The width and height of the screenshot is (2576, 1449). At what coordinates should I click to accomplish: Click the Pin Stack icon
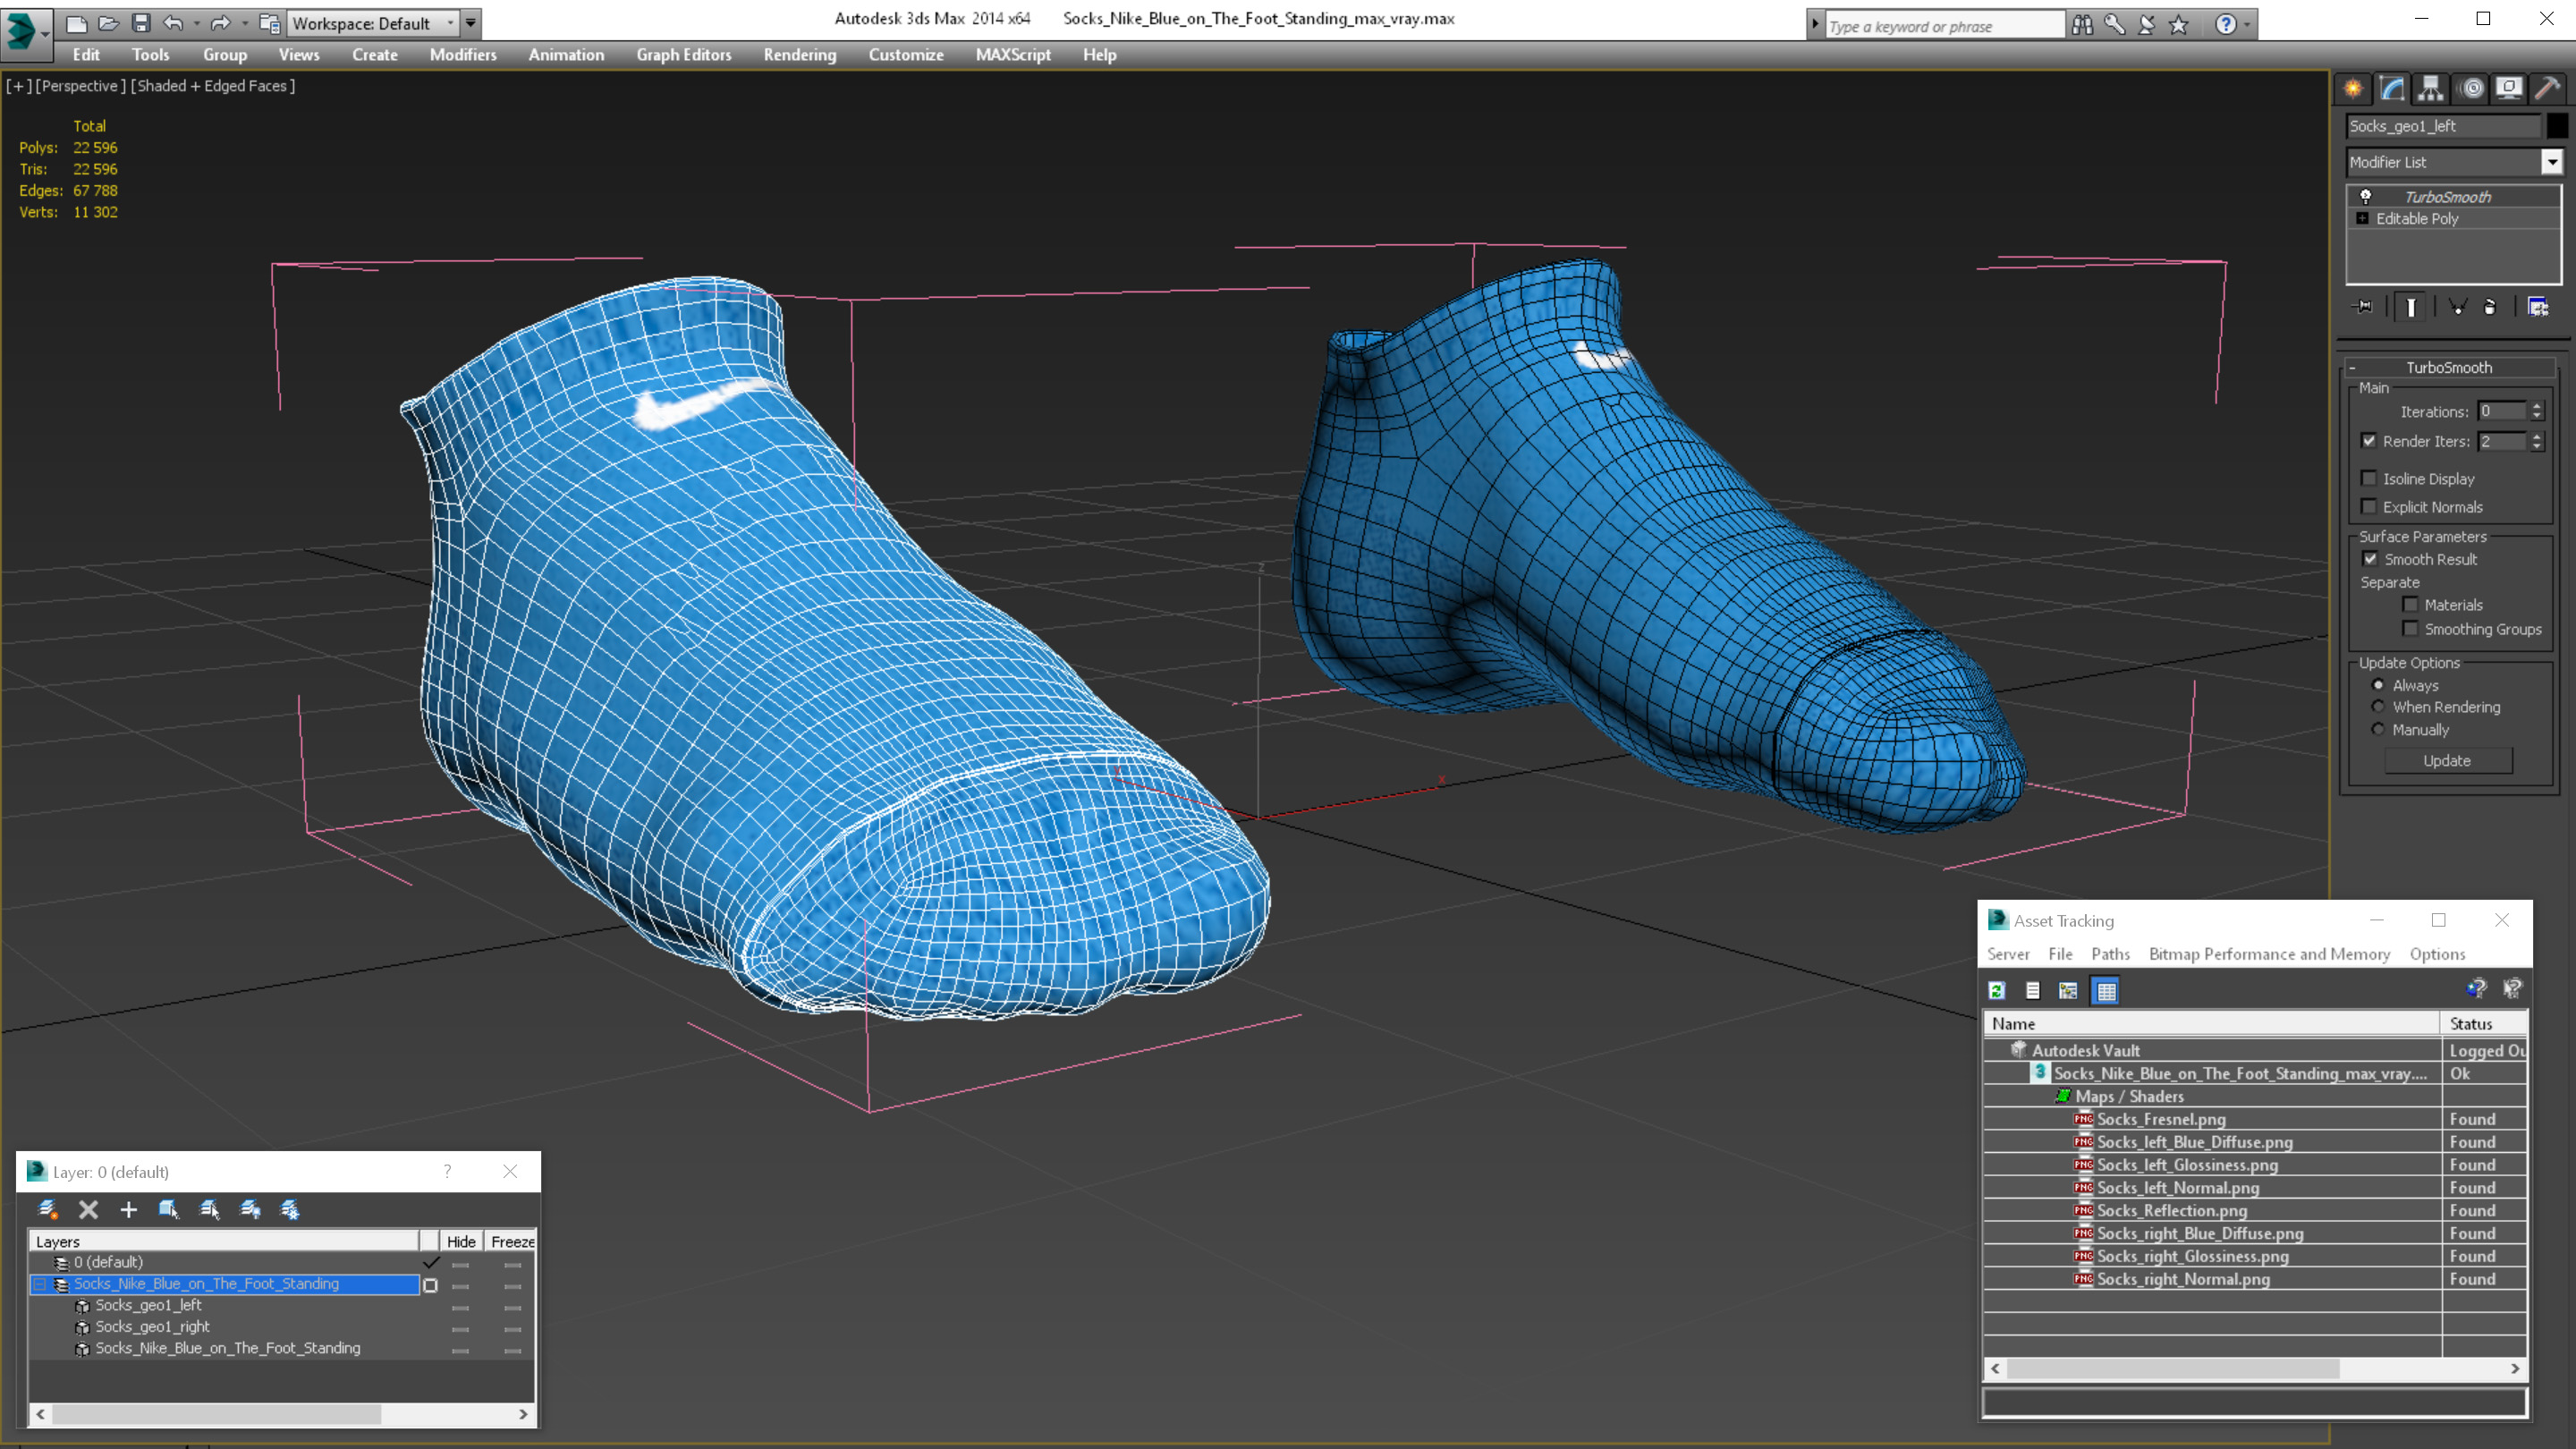point(2364,307)
